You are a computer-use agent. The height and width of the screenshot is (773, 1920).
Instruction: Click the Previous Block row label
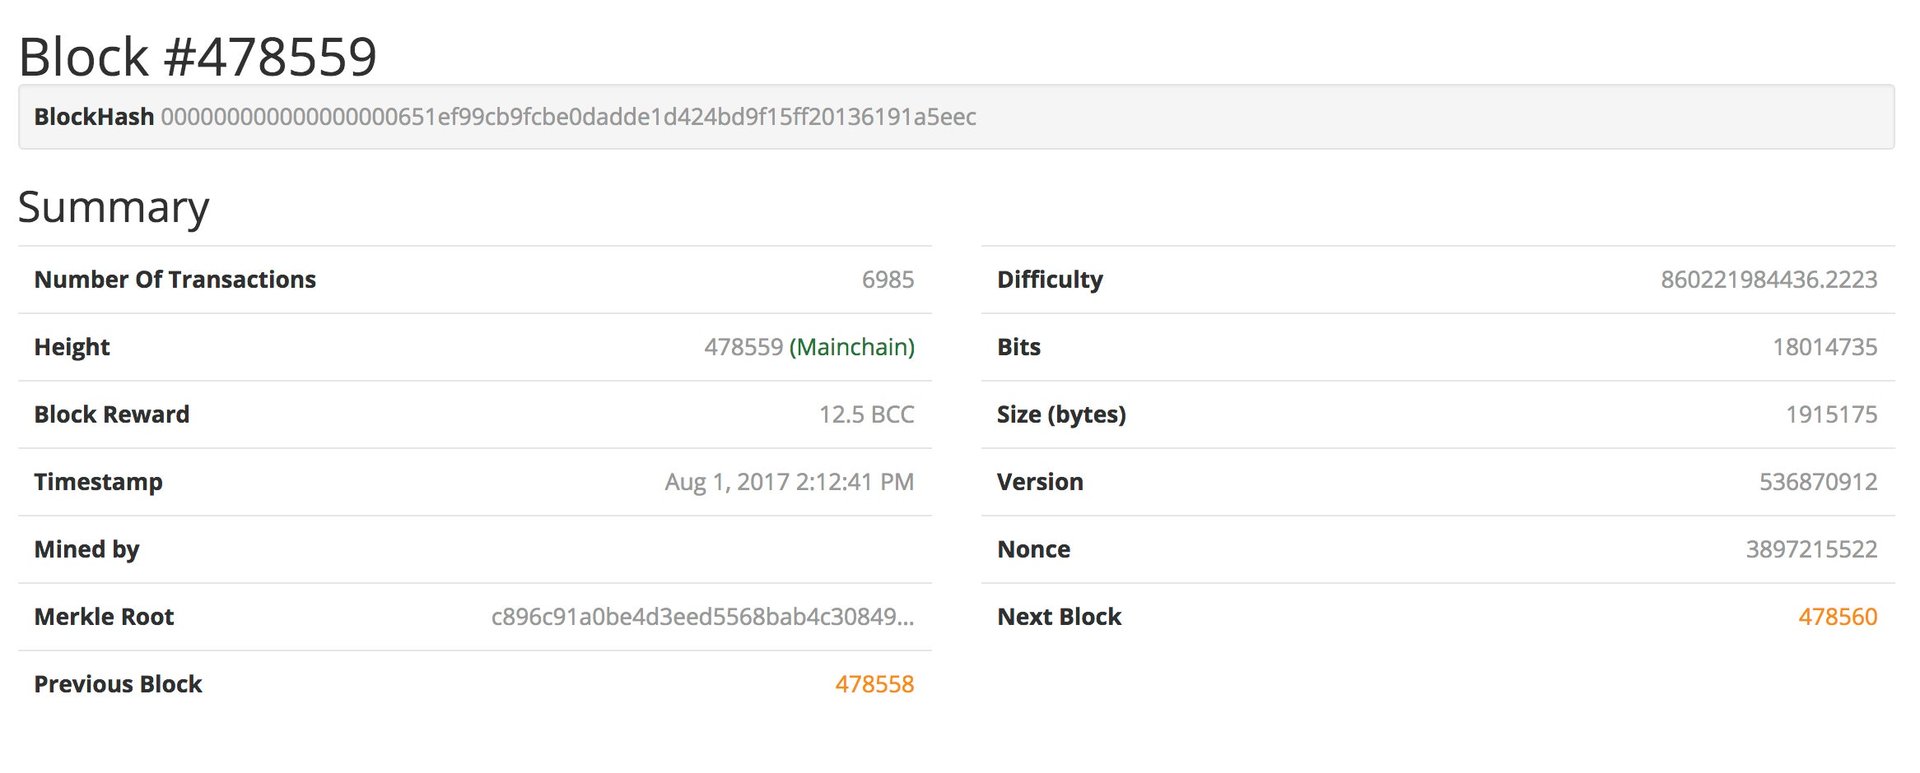(x=118, y=684)
